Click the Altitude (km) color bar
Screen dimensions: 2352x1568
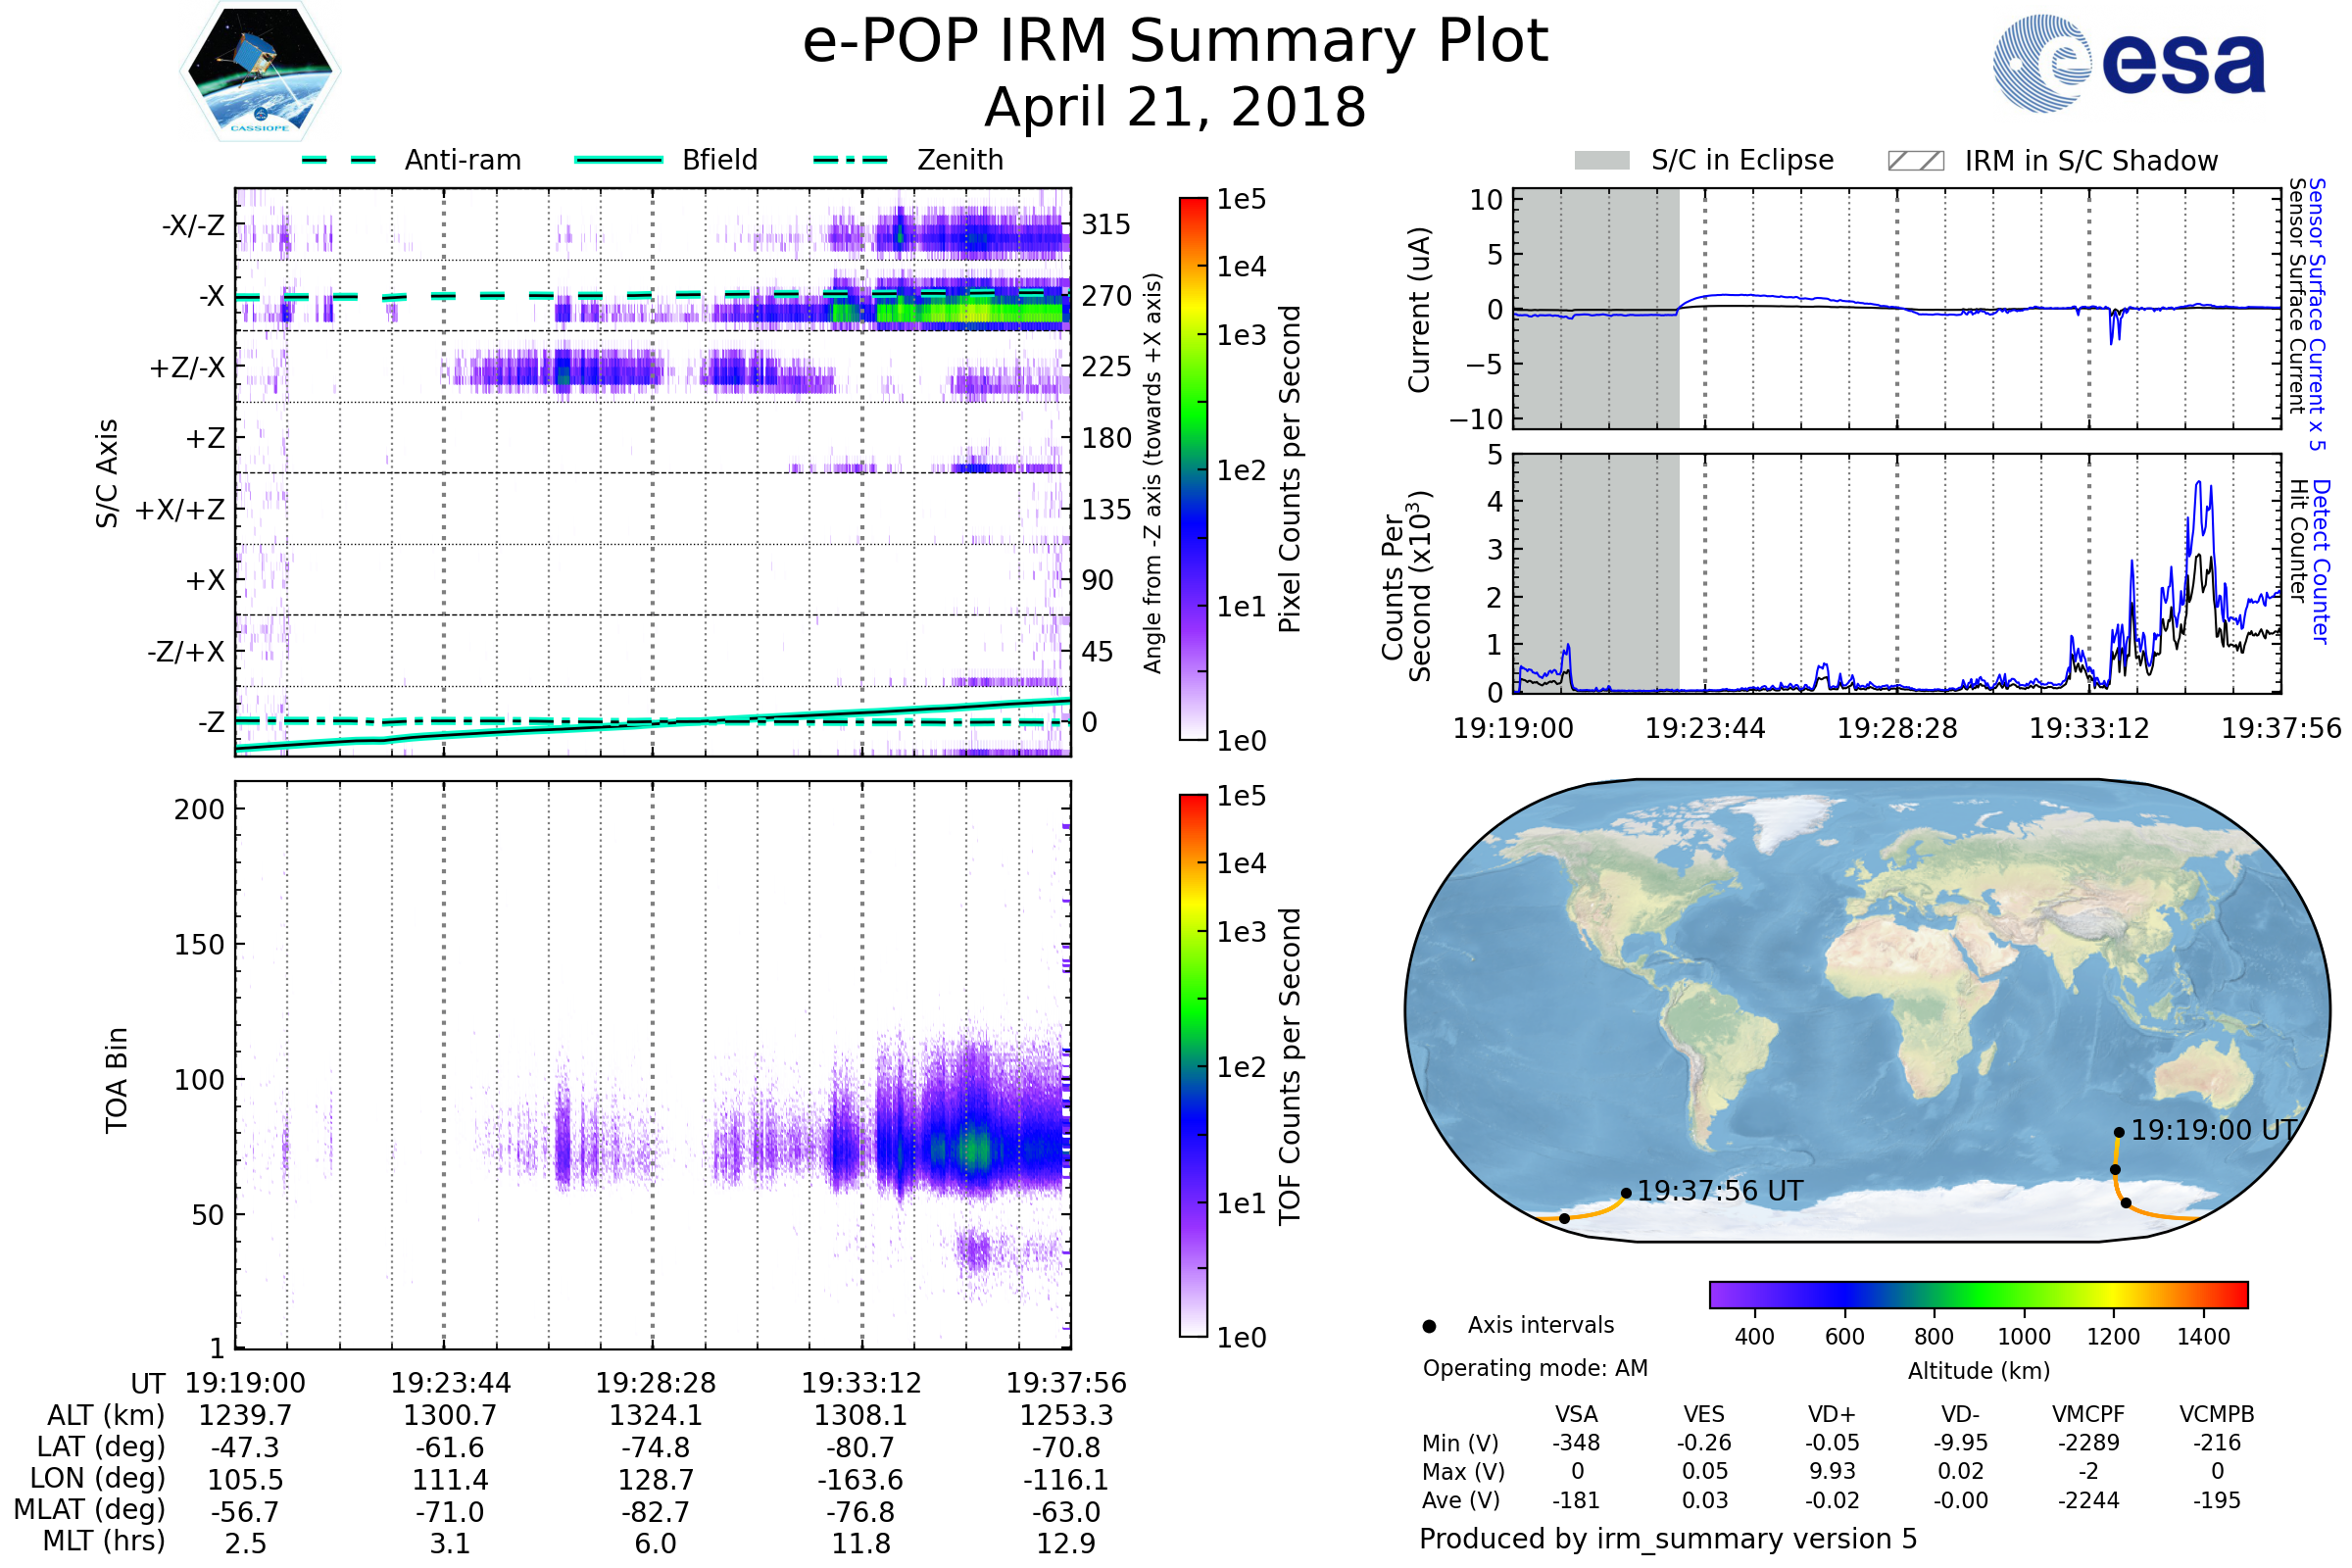click(x=1978, y=1294)
